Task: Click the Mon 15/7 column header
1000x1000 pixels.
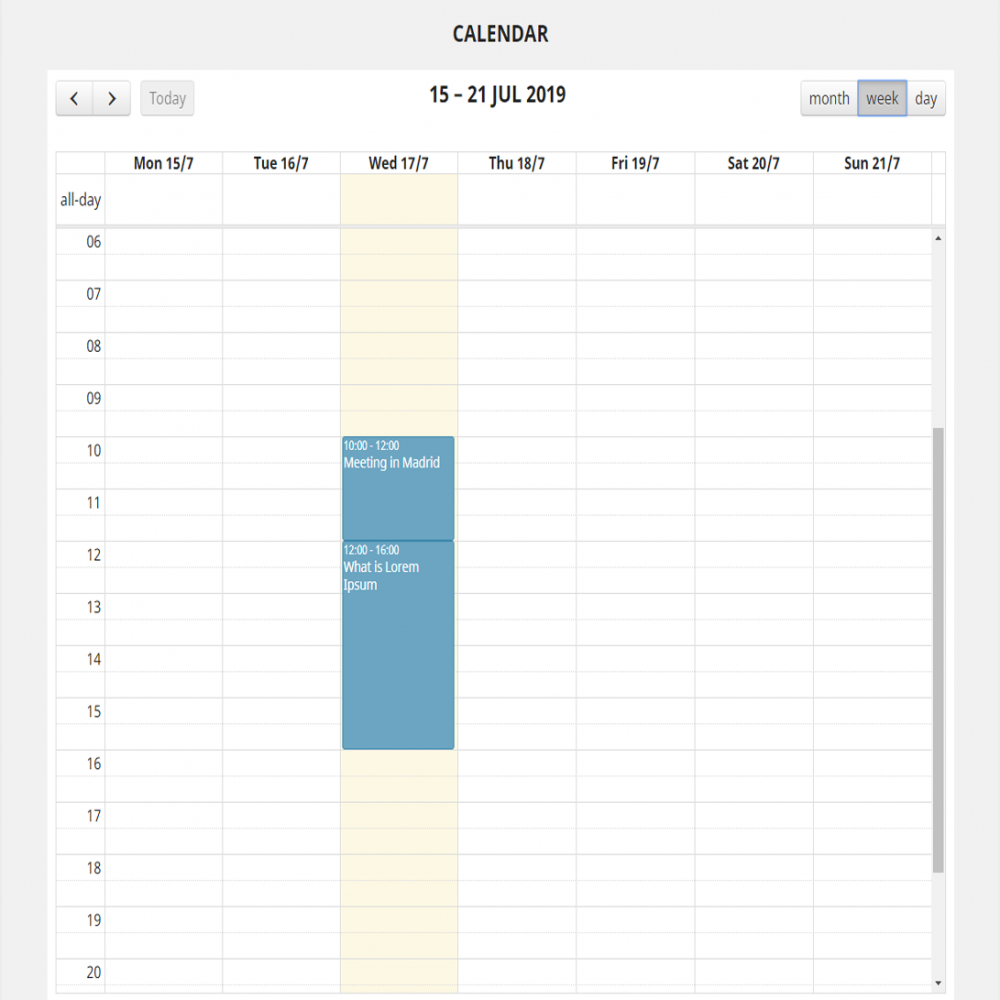Action: (x=163, y=164)
